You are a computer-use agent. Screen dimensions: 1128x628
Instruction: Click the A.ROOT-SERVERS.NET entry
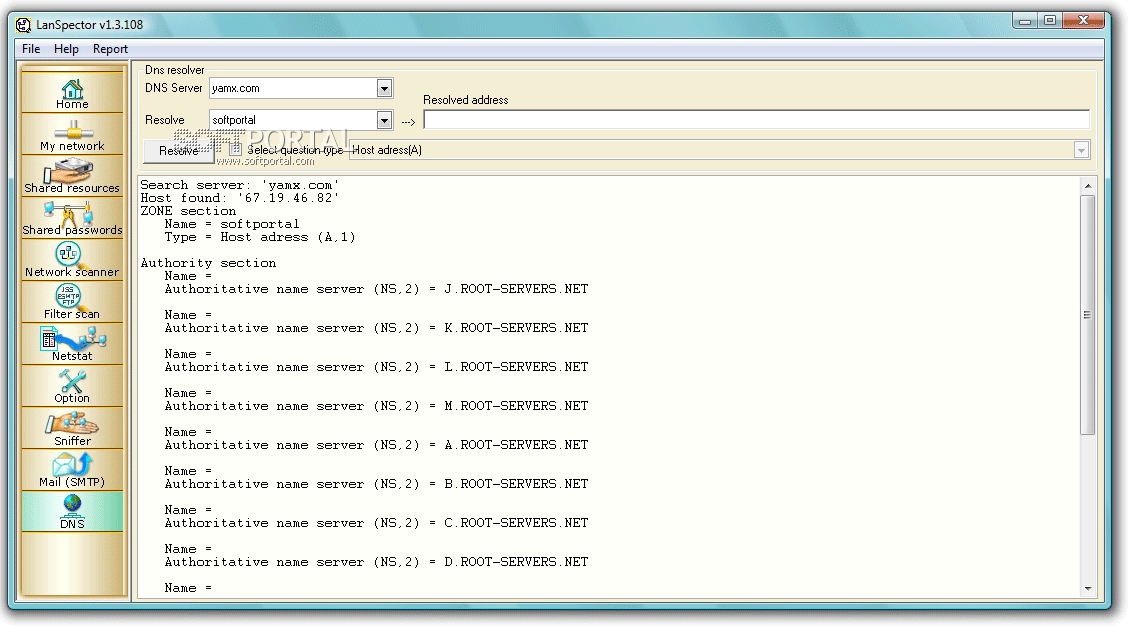point(376,445)
